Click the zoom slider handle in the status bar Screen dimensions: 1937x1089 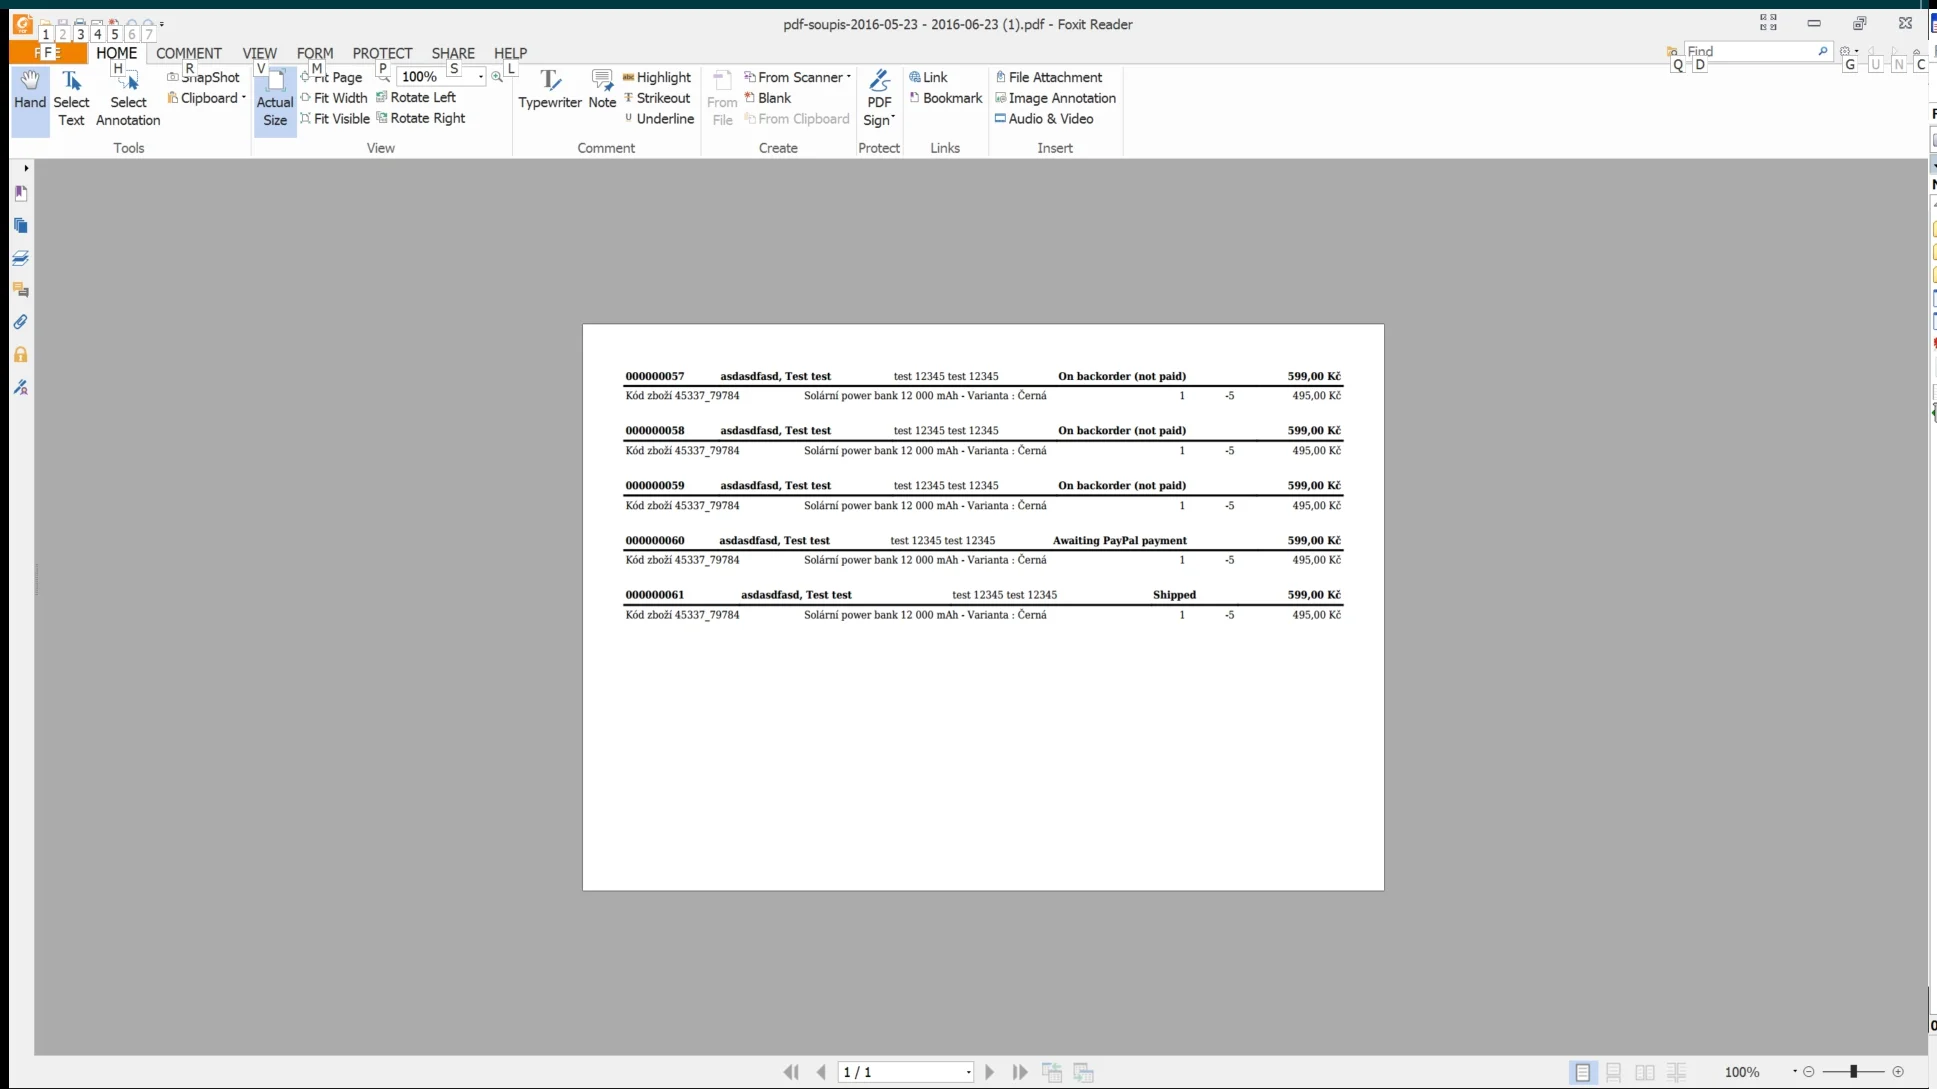(x=1853, y=1072)
